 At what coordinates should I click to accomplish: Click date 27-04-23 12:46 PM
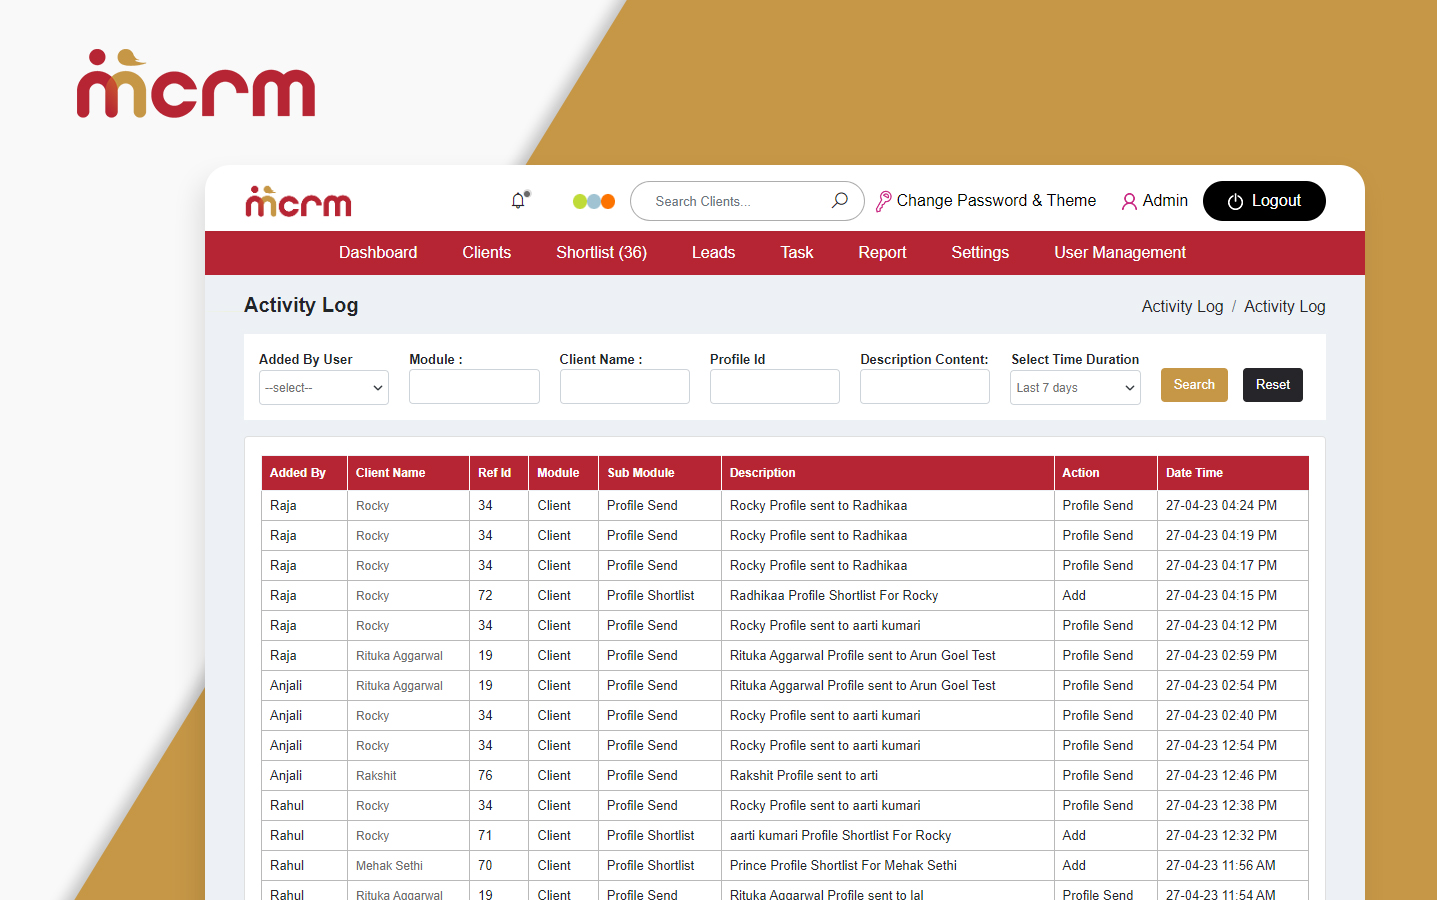pos(1221,775)
